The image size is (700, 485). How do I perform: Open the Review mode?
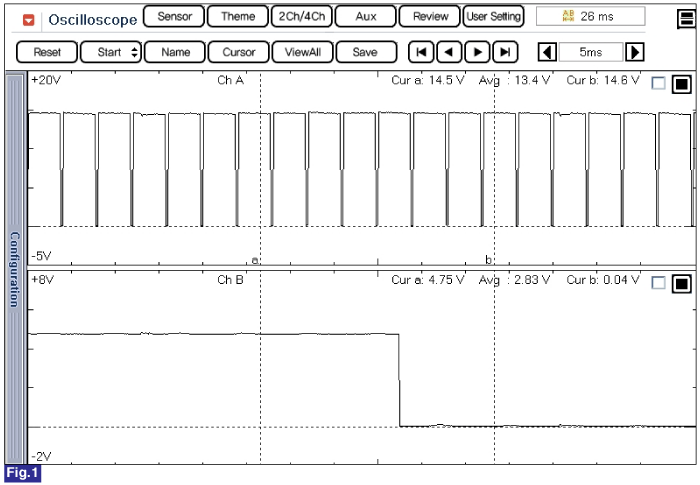coord(429,17)
